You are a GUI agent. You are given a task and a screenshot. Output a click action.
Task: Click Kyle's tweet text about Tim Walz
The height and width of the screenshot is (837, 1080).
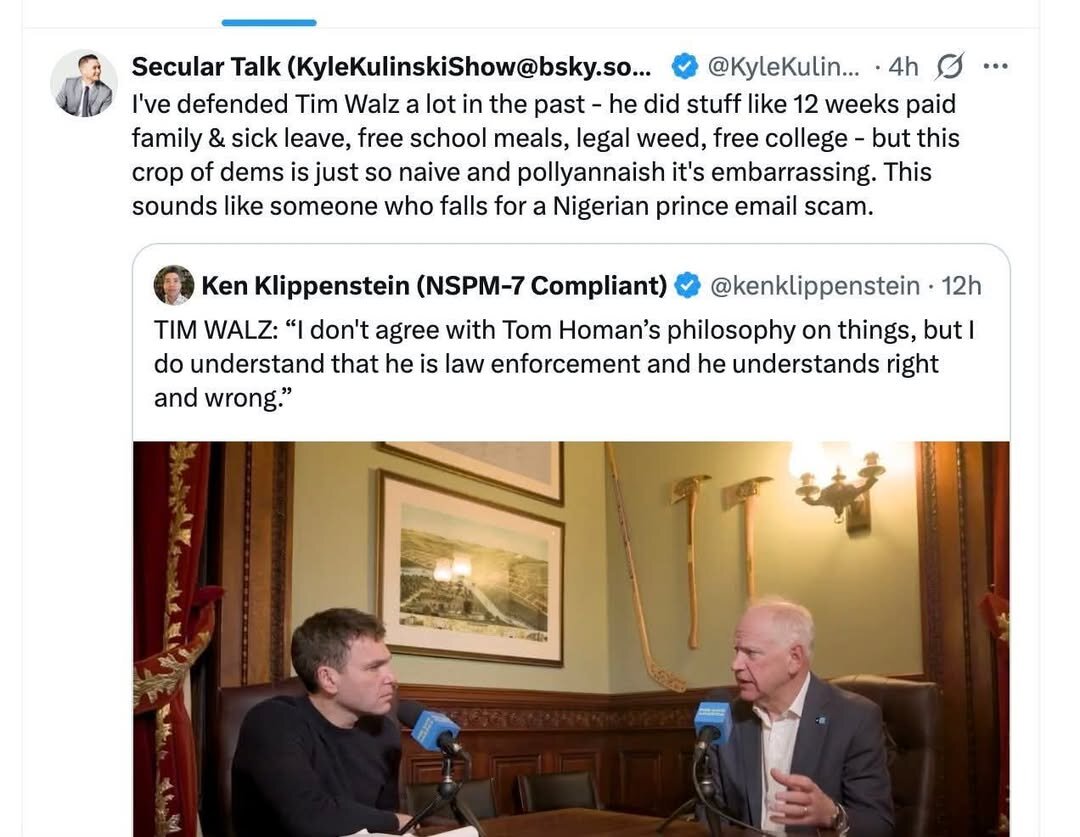545,155
